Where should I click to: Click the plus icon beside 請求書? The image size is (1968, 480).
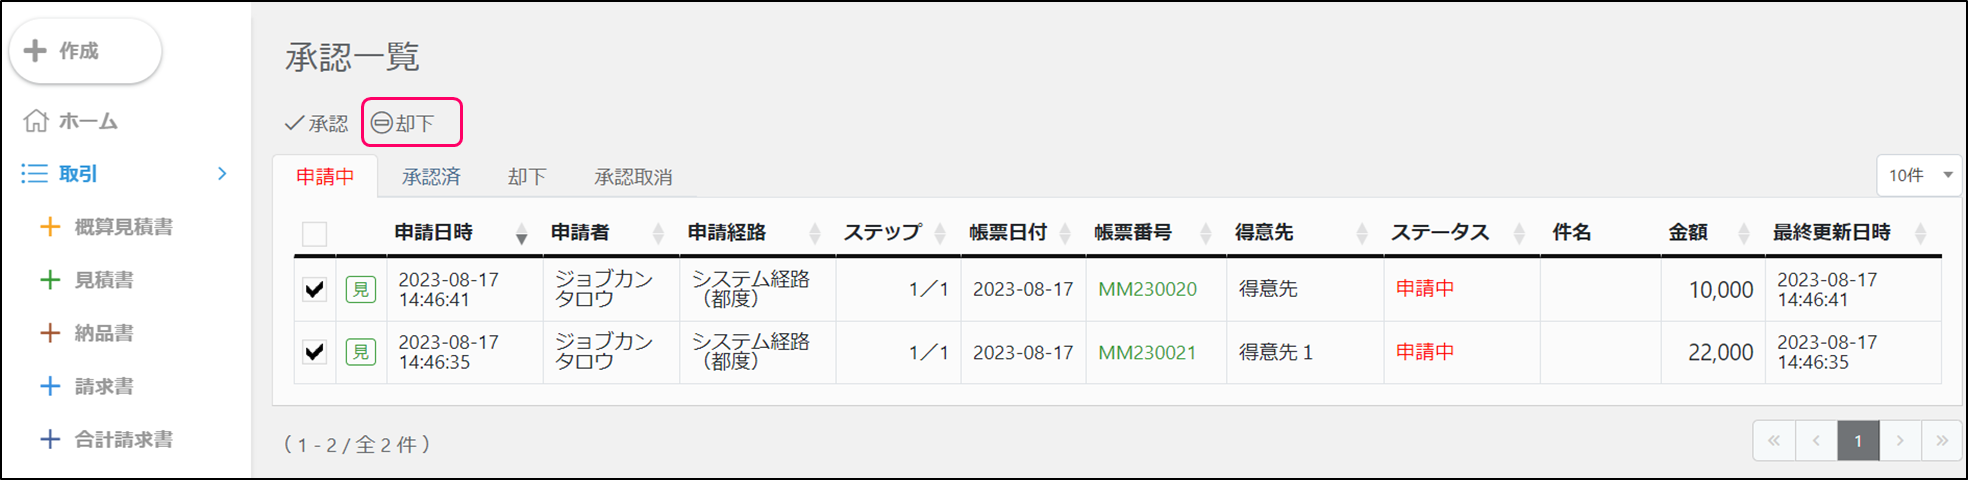pyautogui.click(x=50, y=386)
